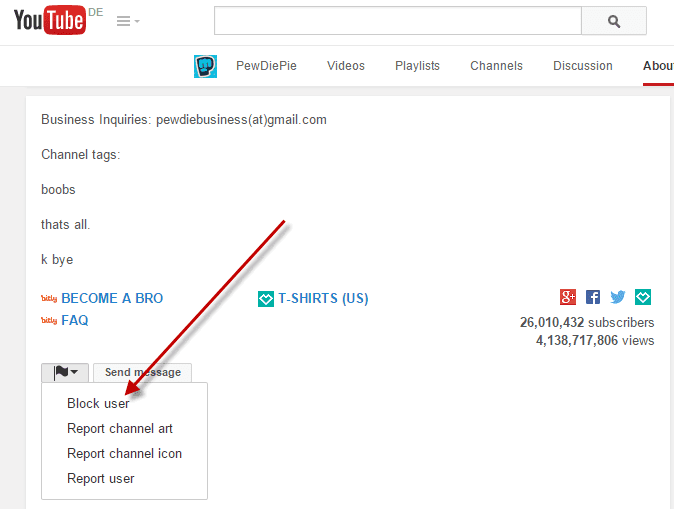Viewport: 674px width, 509px height.
Task: Toggle the flag dropdown button
Action: tap(65, 372)
